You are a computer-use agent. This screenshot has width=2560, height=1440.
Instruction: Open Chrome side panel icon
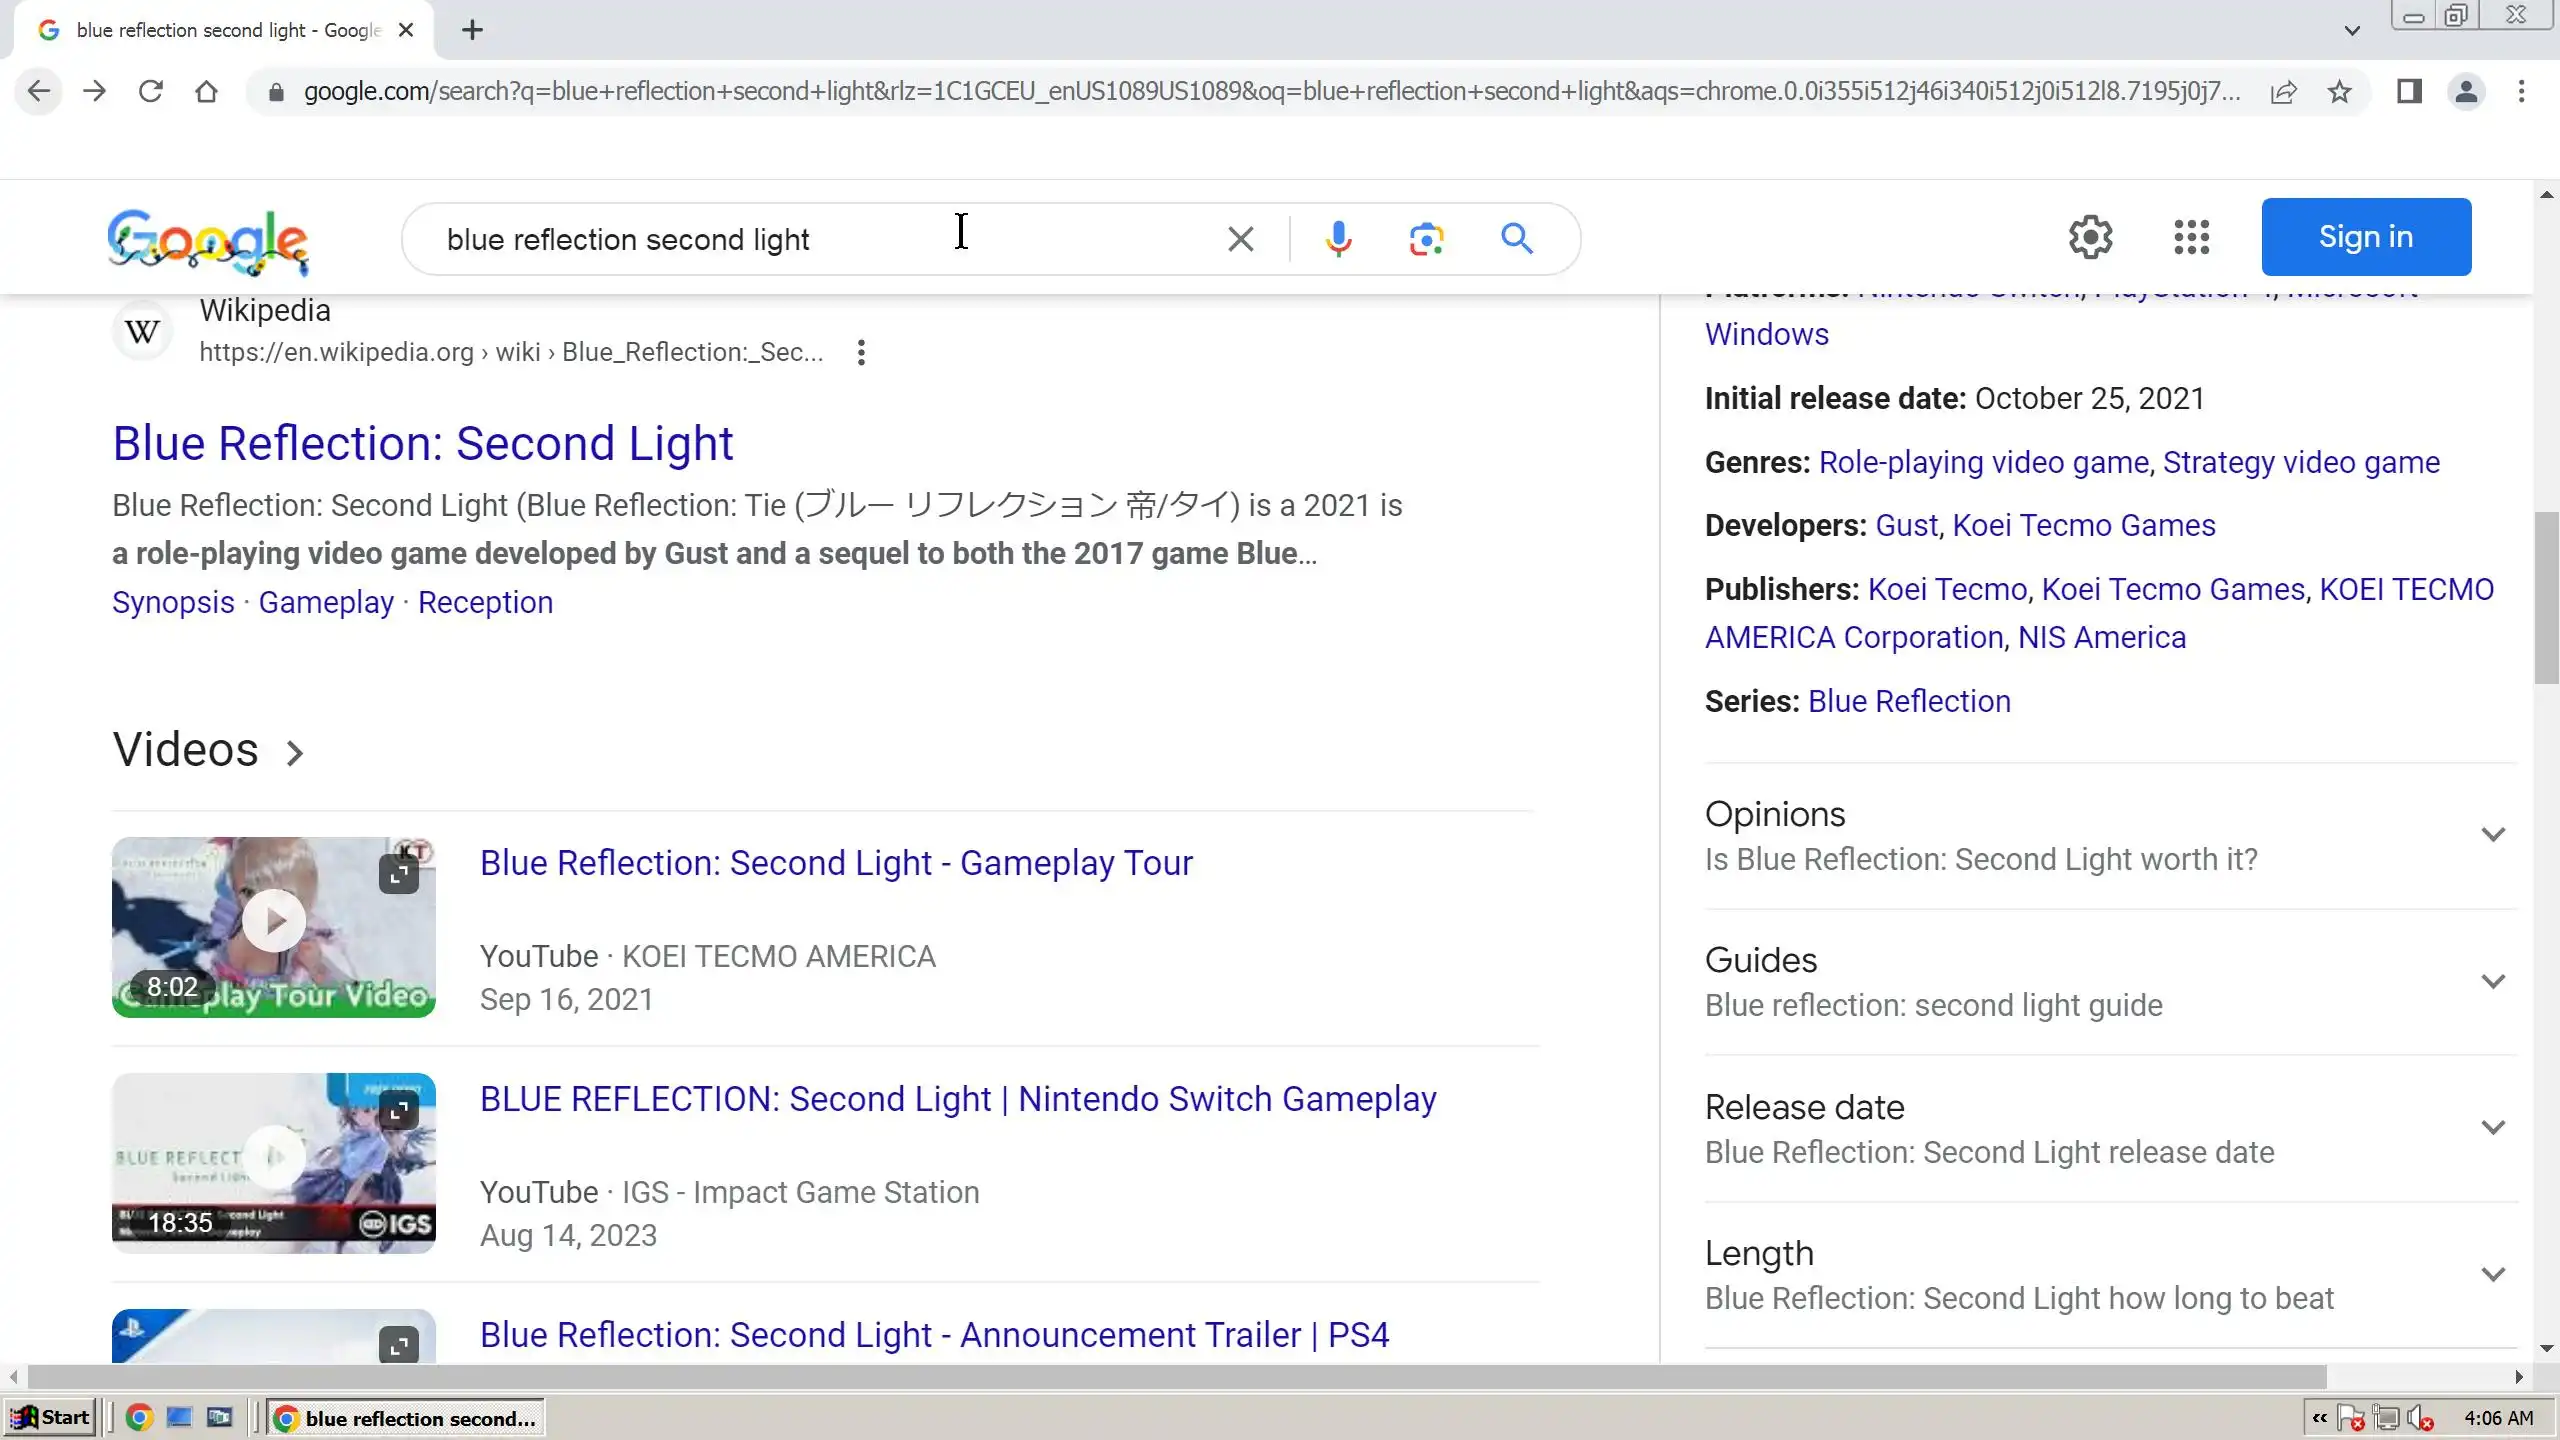[2409, 92]
